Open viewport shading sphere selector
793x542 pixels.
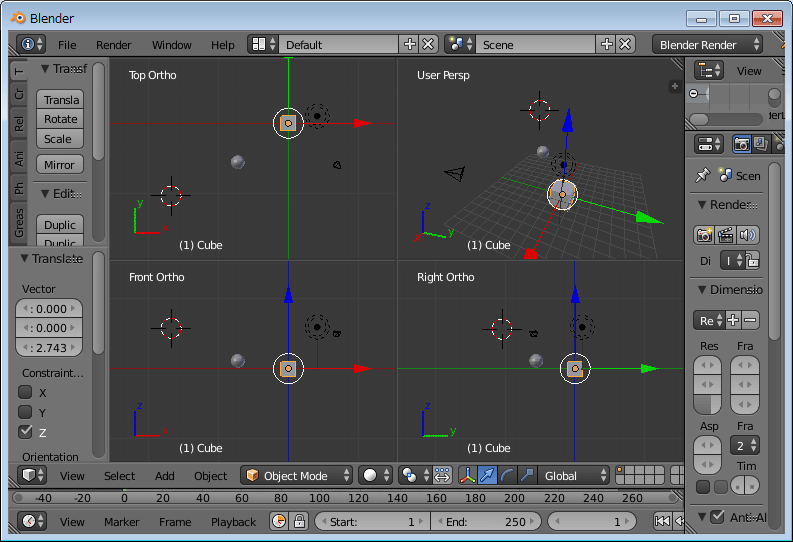click(x=375, y=475)
